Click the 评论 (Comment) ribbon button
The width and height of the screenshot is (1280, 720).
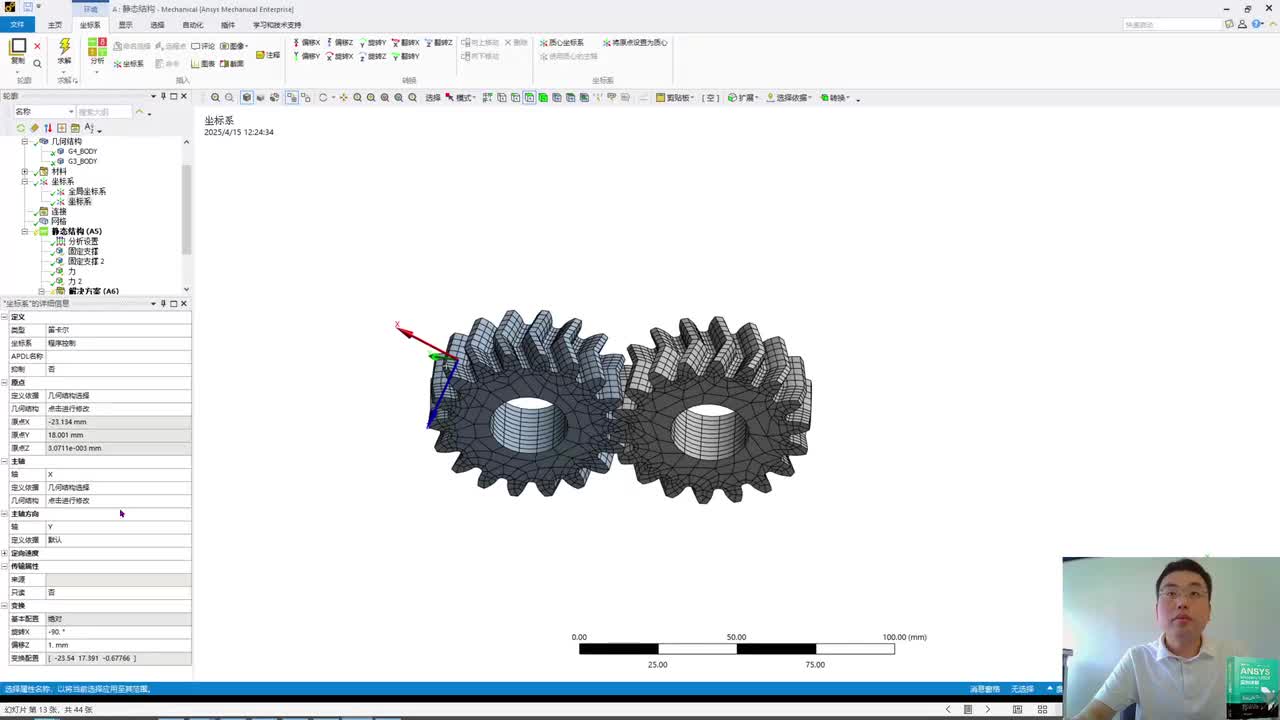[x=203, y=46]
